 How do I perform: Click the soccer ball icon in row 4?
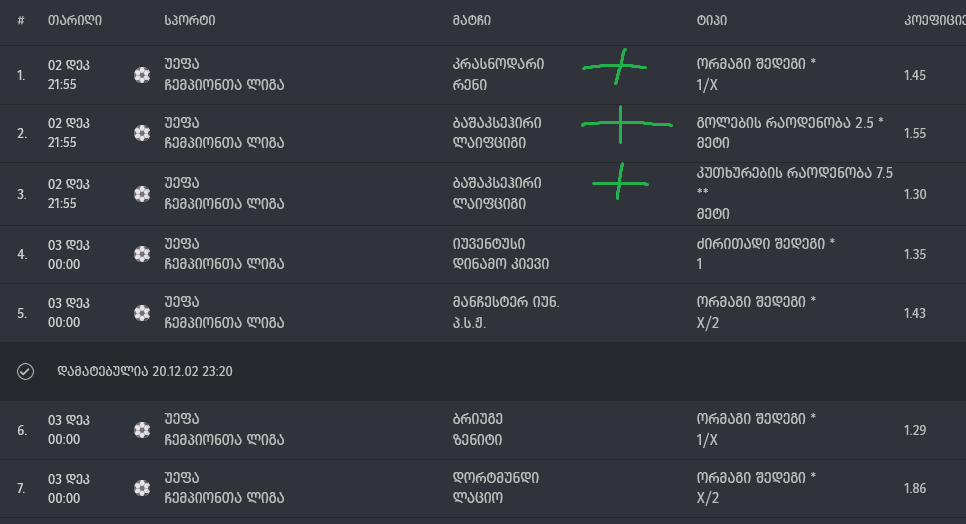click(x=142, y=254)
